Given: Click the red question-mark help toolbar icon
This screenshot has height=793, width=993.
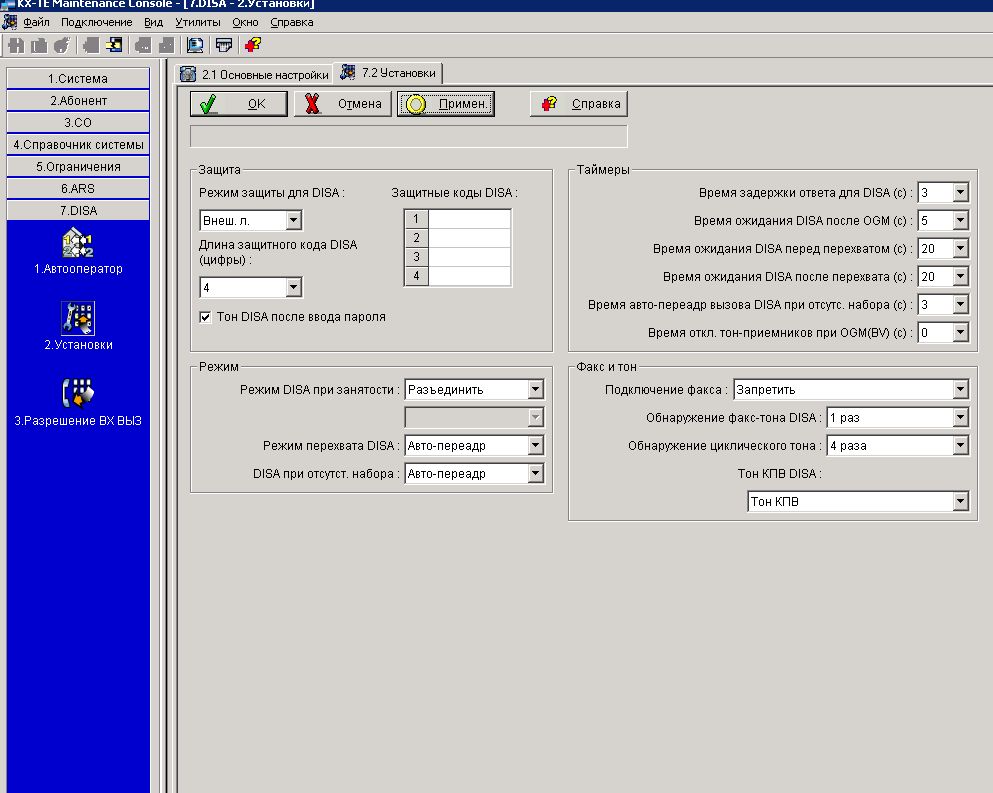Looking at the screenshot, I should point(253,45).
